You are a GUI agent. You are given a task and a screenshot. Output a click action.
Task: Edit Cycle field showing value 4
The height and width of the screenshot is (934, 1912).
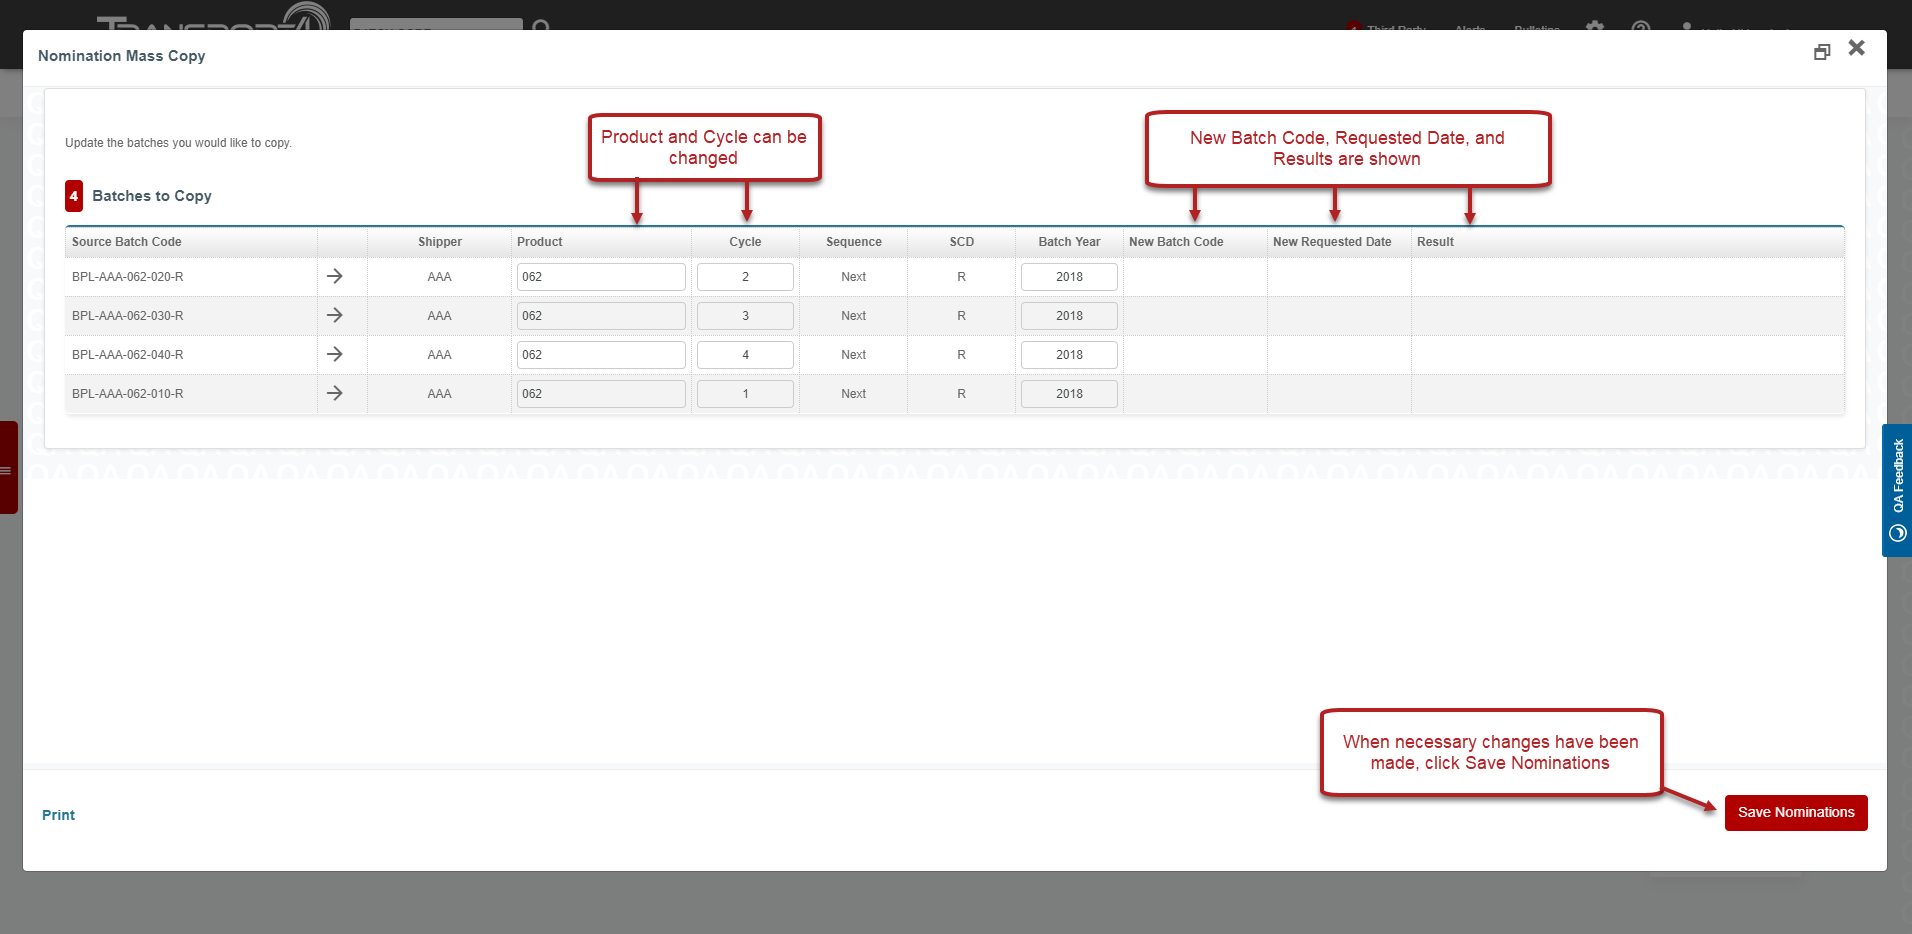745,355
